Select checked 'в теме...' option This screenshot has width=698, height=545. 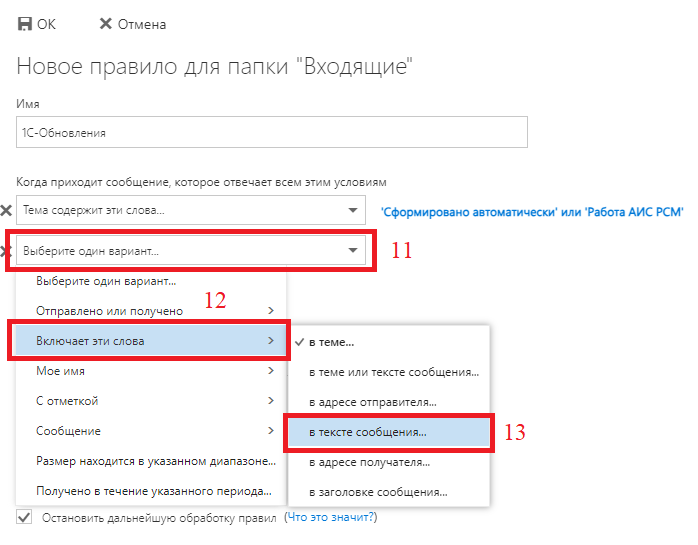point(331,342)
